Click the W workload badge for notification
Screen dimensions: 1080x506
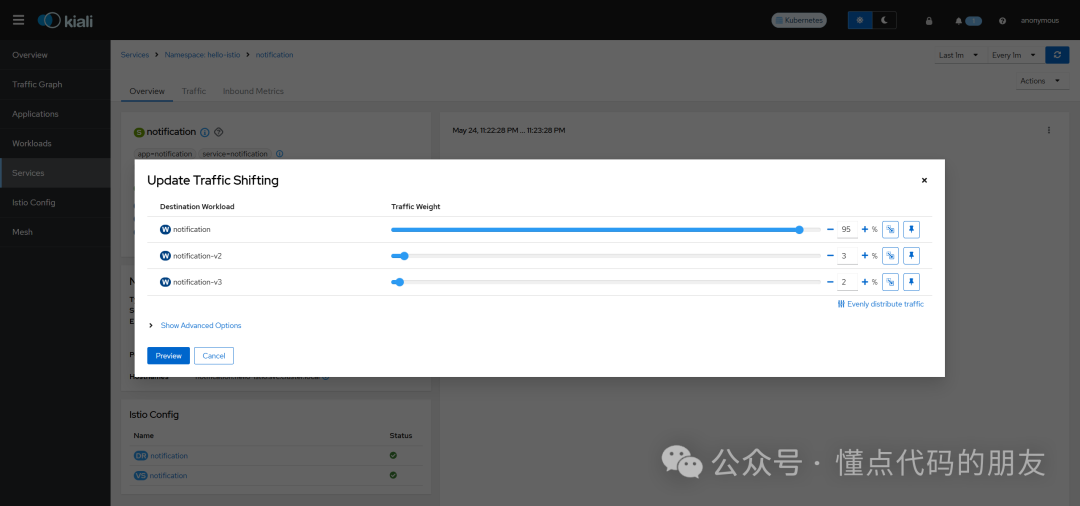pyautogui.click(x=165, y=229)
